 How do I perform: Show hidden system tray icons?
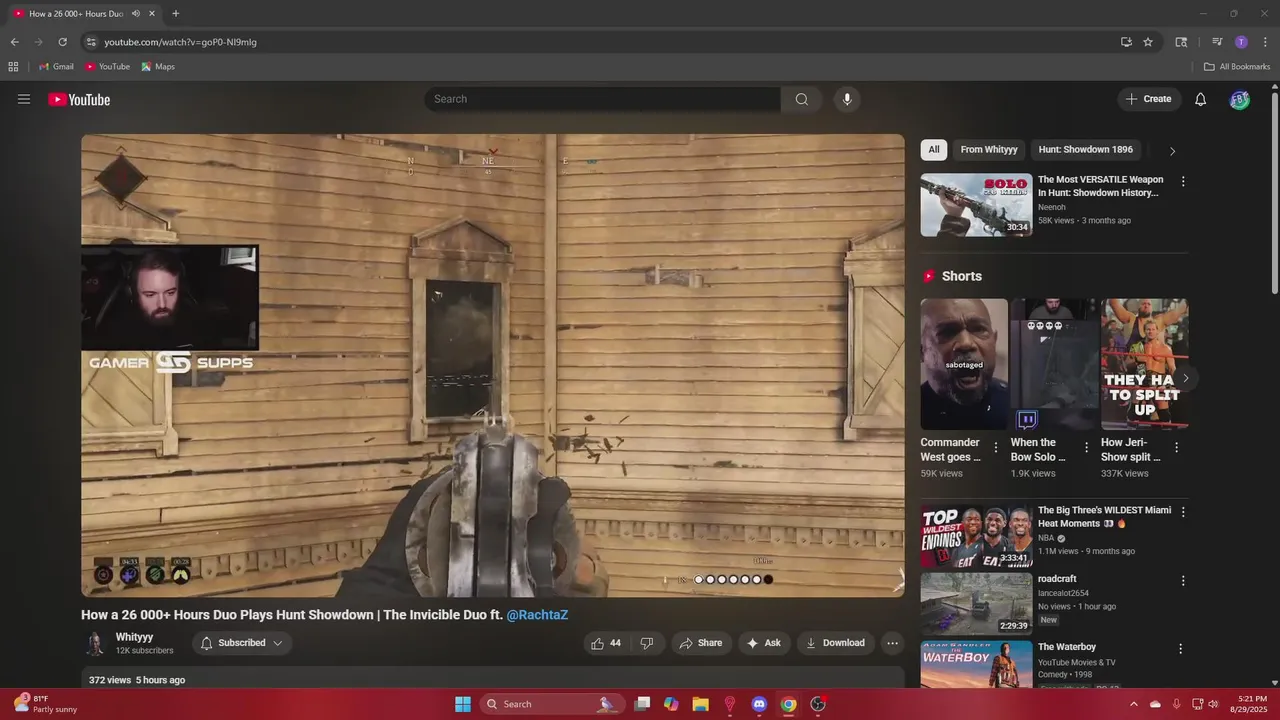pyautogui.click(x=1133, y=704)
